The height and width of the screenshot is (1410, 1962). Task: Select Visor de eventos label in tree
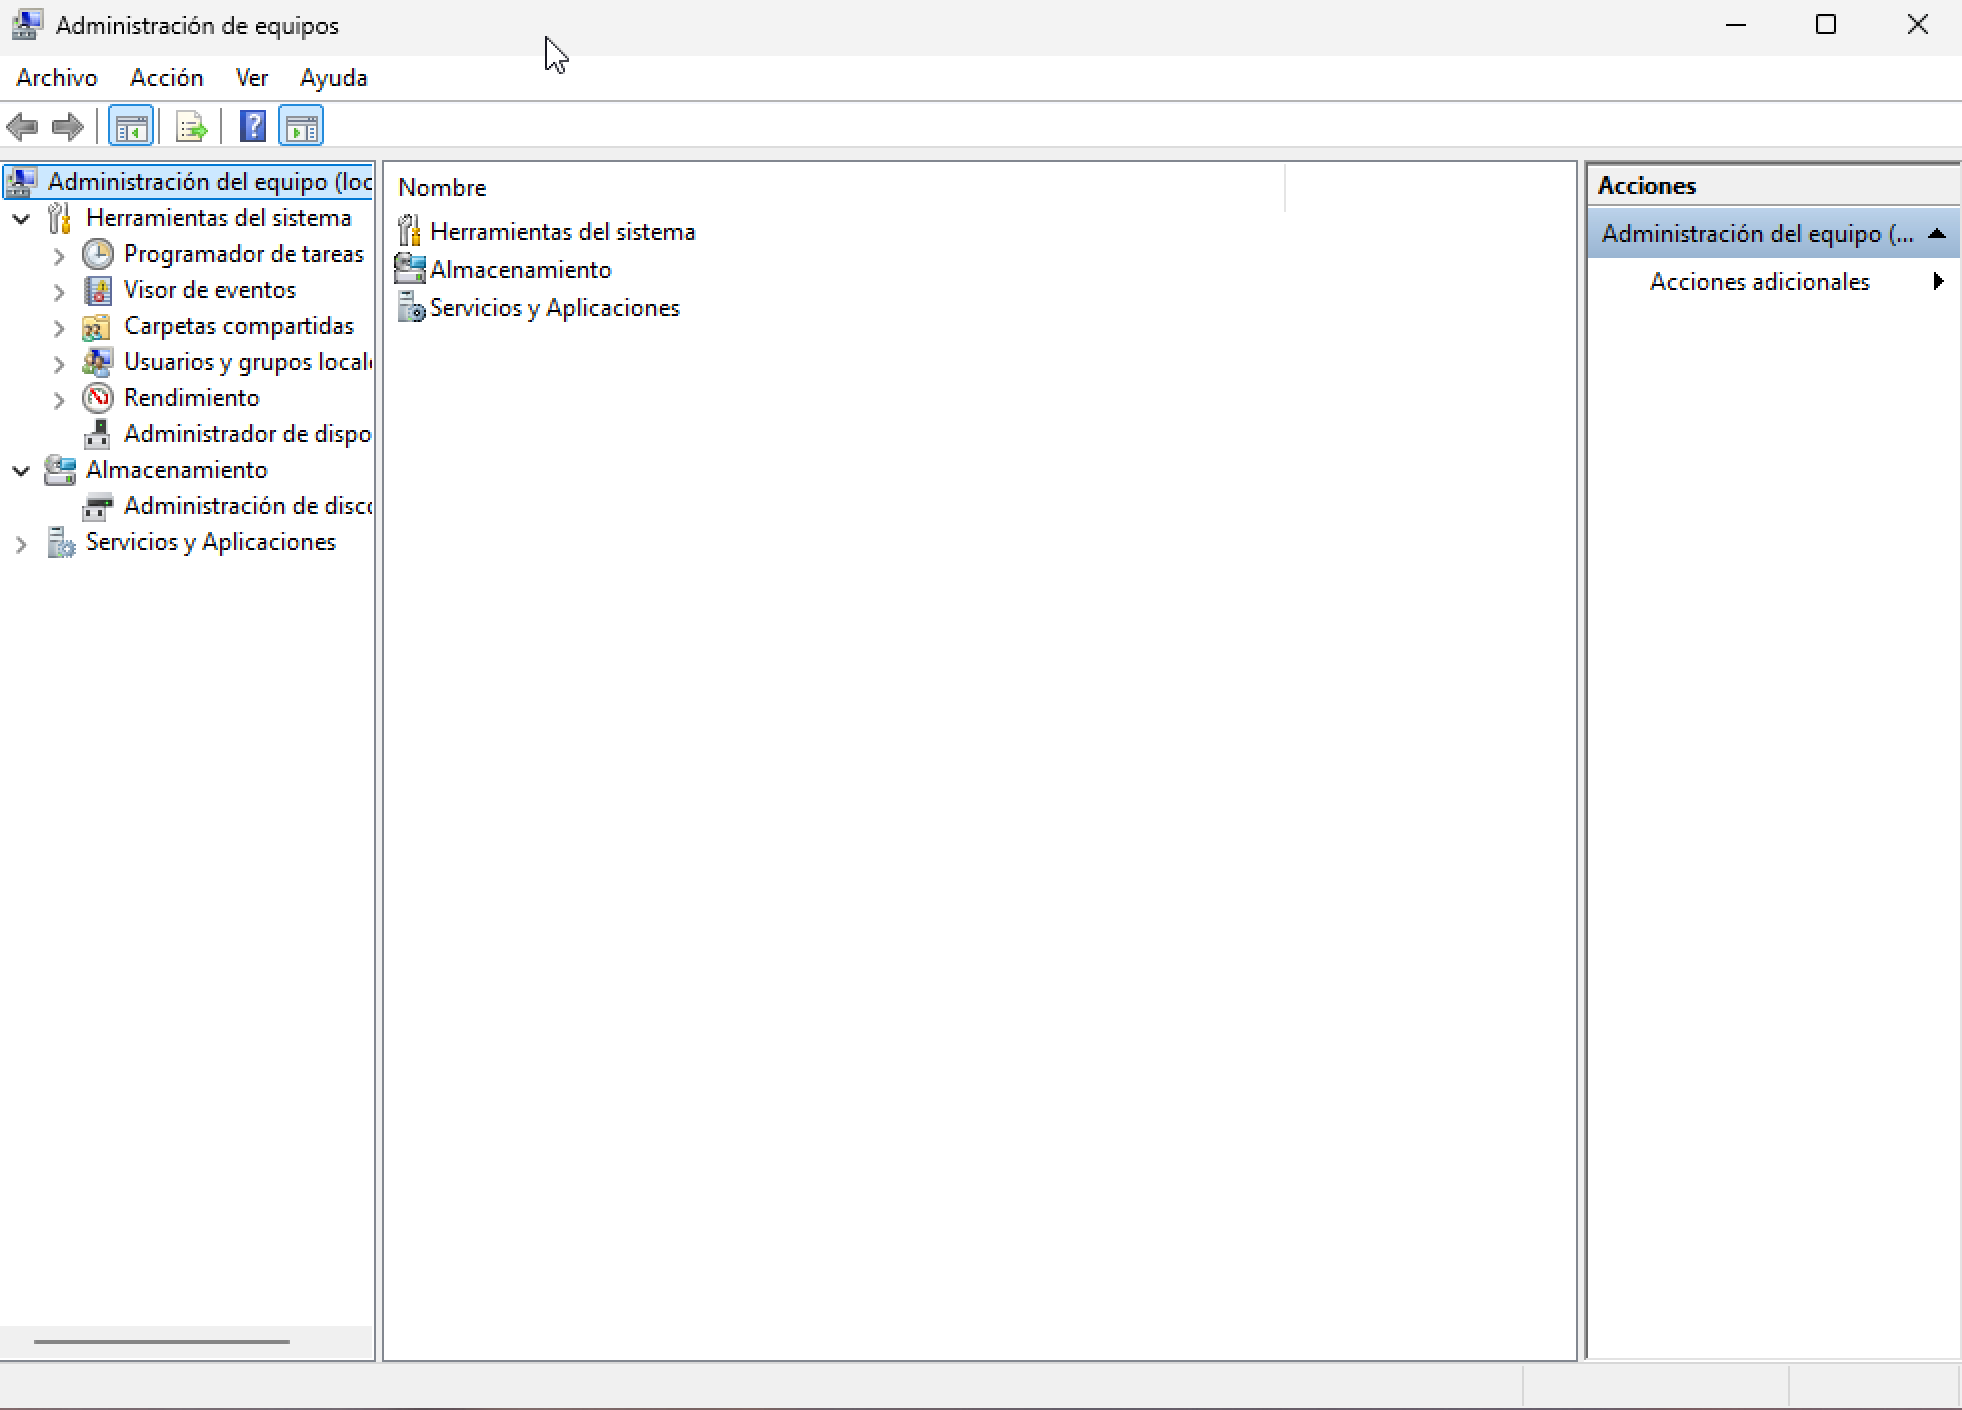[x=210, y=290]
